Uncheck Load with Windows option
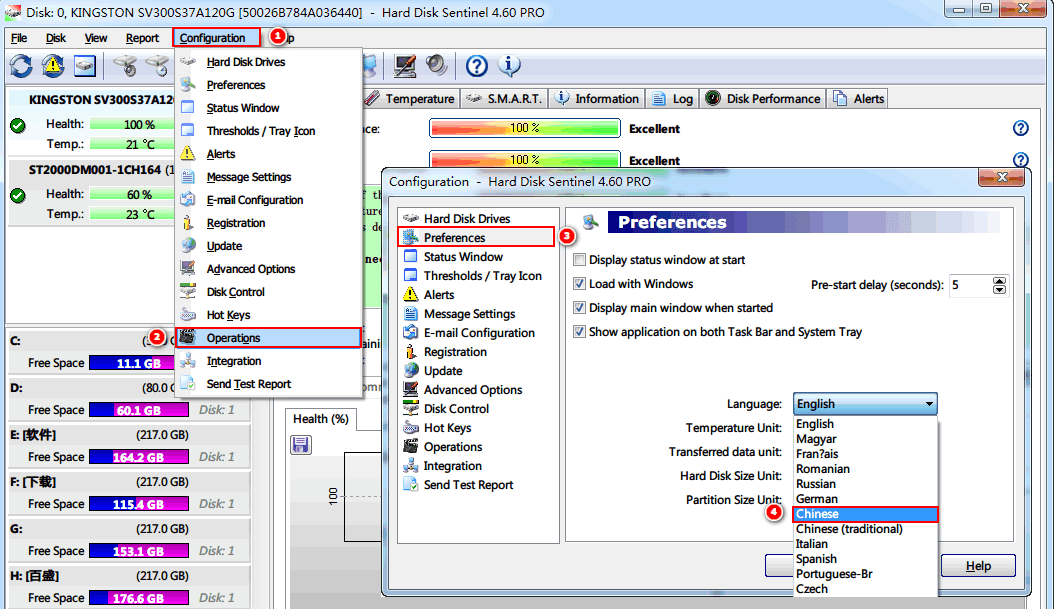Viewport: 1055px width, 609px height. click(580, 284)
